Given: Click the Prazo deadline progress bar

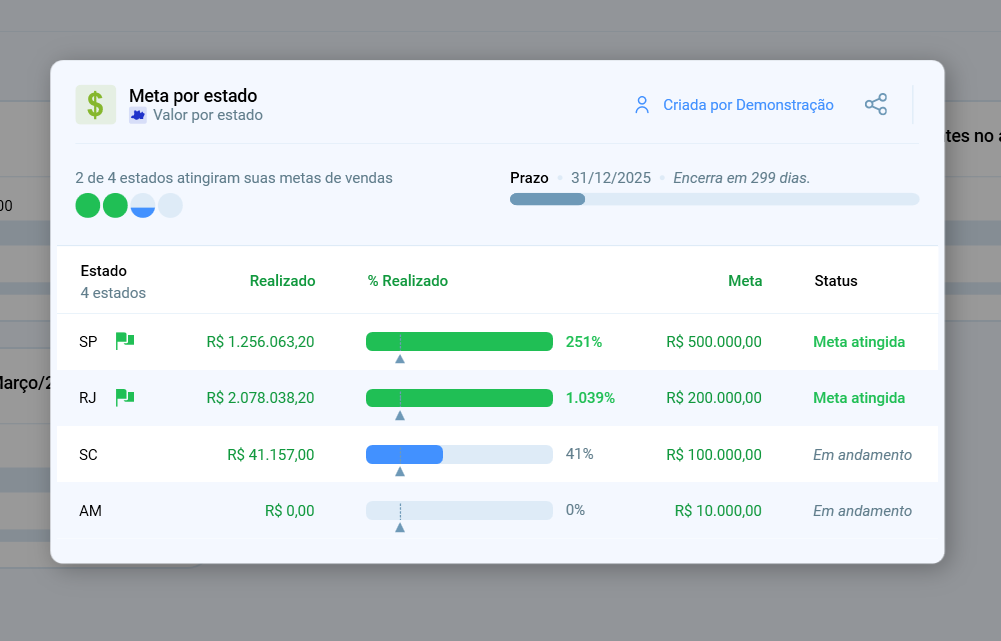Looking at the screenshot, I should point(714,199).
